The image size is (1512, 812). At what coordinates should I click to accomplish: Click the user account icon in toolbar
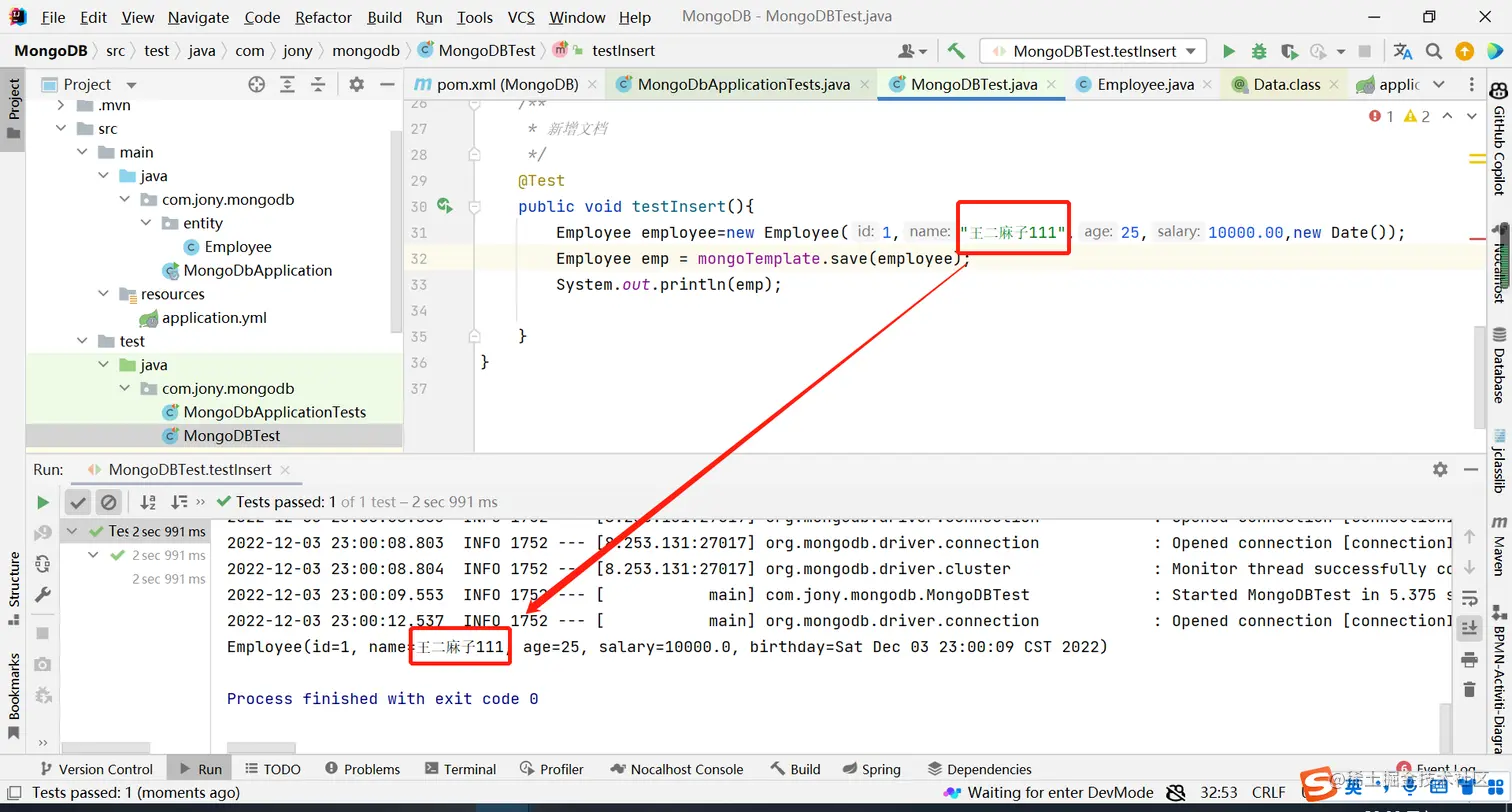tap(913, 51)
